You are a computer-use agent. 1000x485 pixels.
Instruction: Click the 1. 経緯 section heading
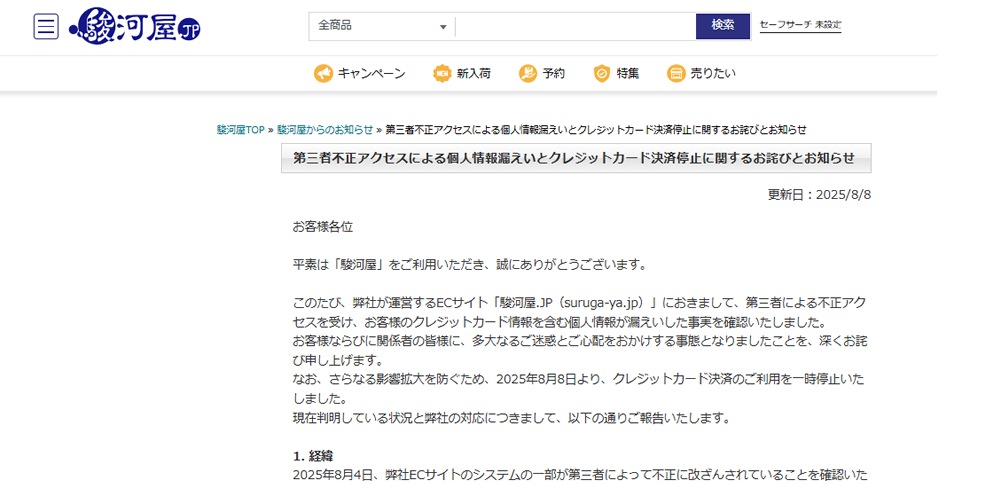tap(313, 456)
